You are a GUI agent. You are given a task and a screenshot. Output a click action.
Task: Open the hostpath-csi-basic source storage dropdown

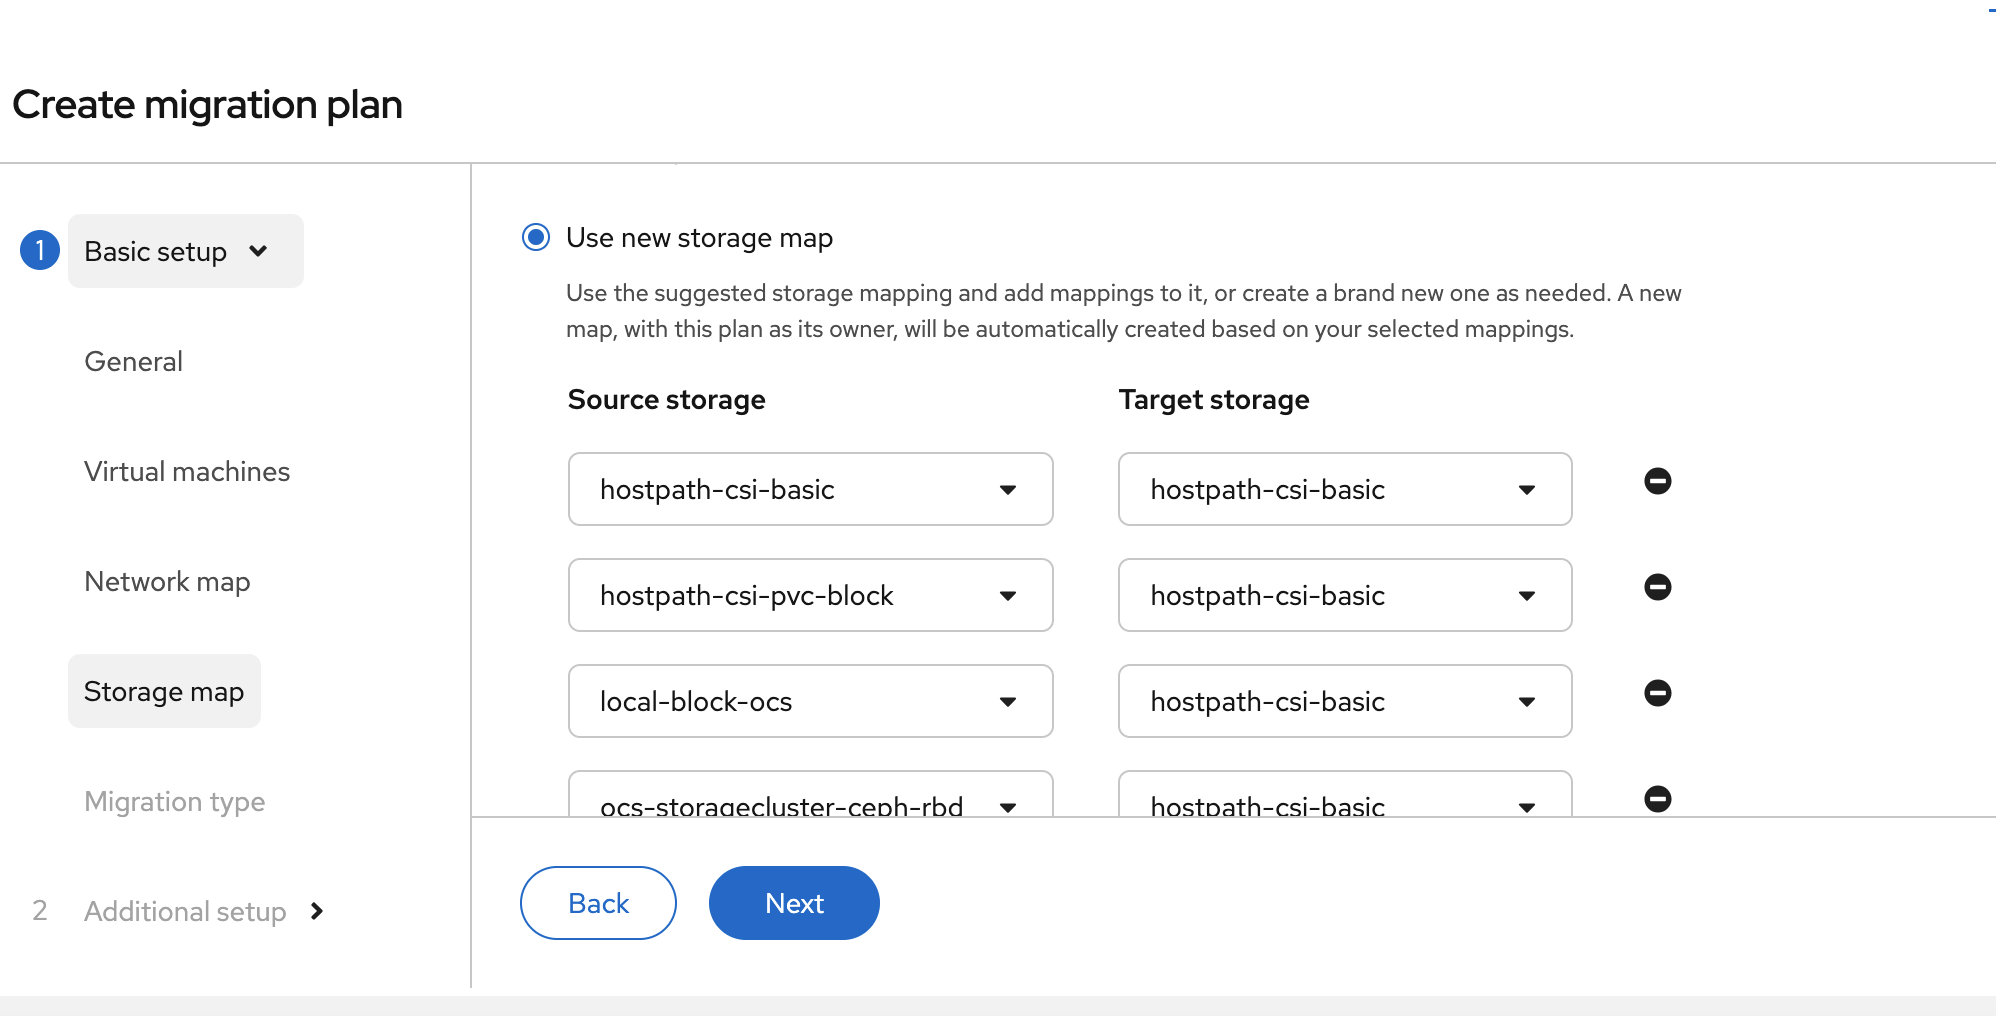tap(810, 489)
